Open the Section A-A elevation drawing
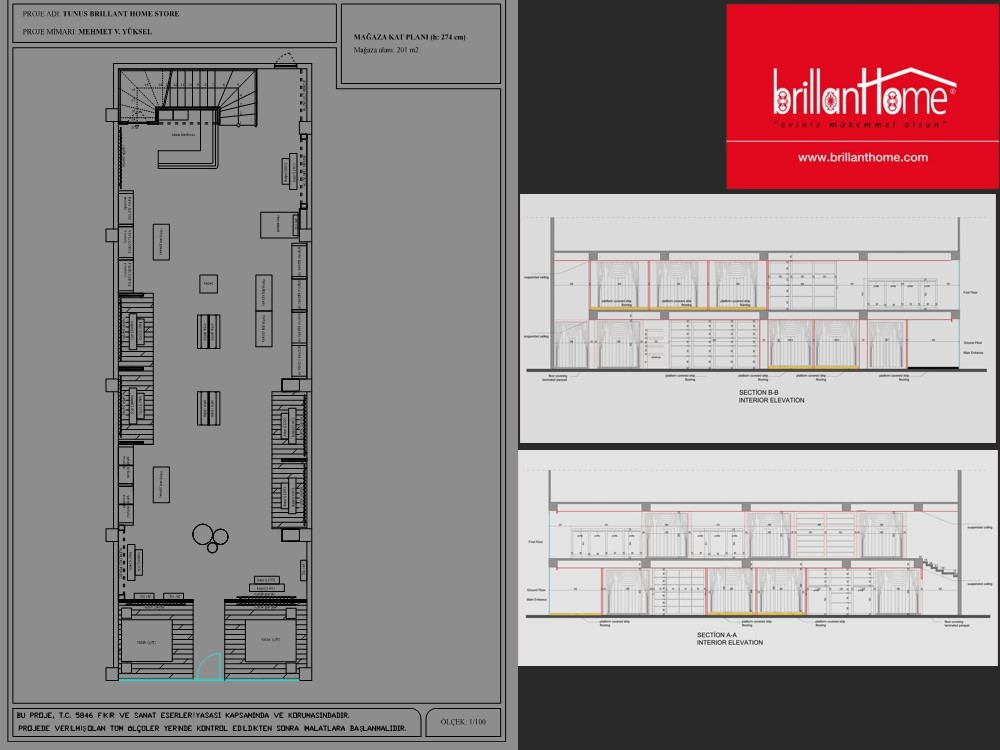 [x=758, y=558]
